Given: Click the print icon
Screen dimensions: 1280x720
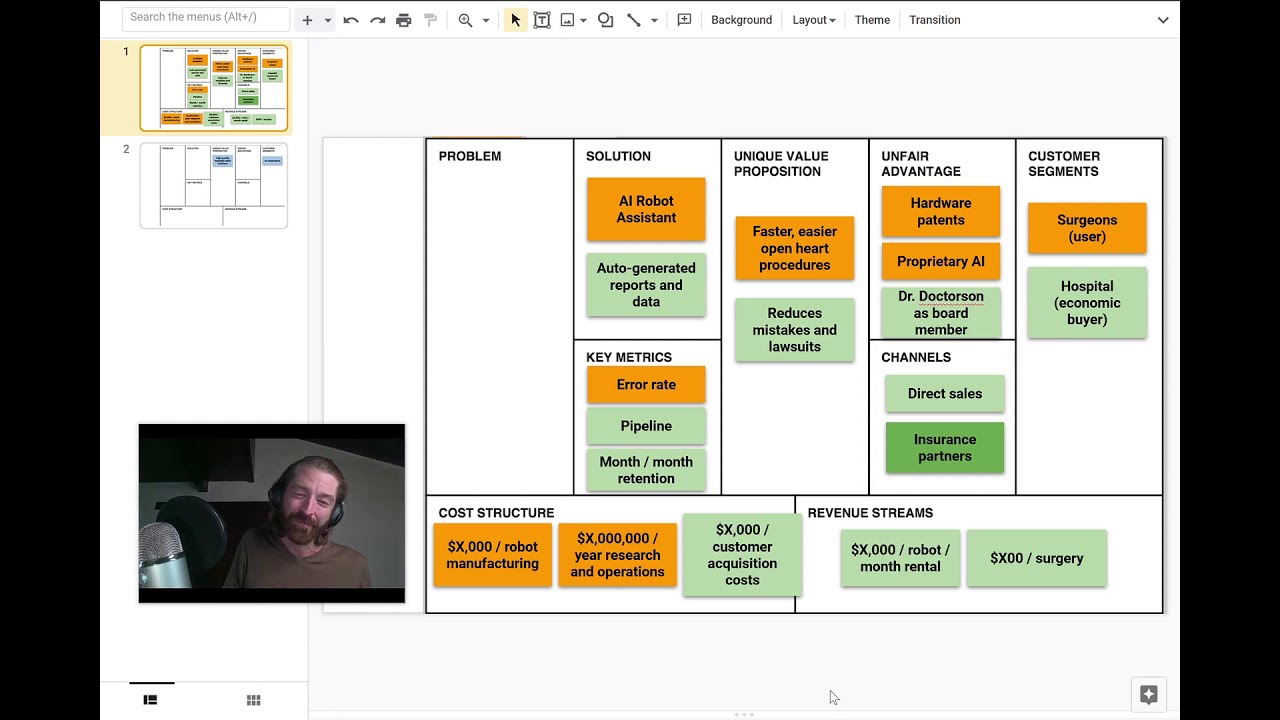Looking at the screenshot, I should click(x=404, y=20).
